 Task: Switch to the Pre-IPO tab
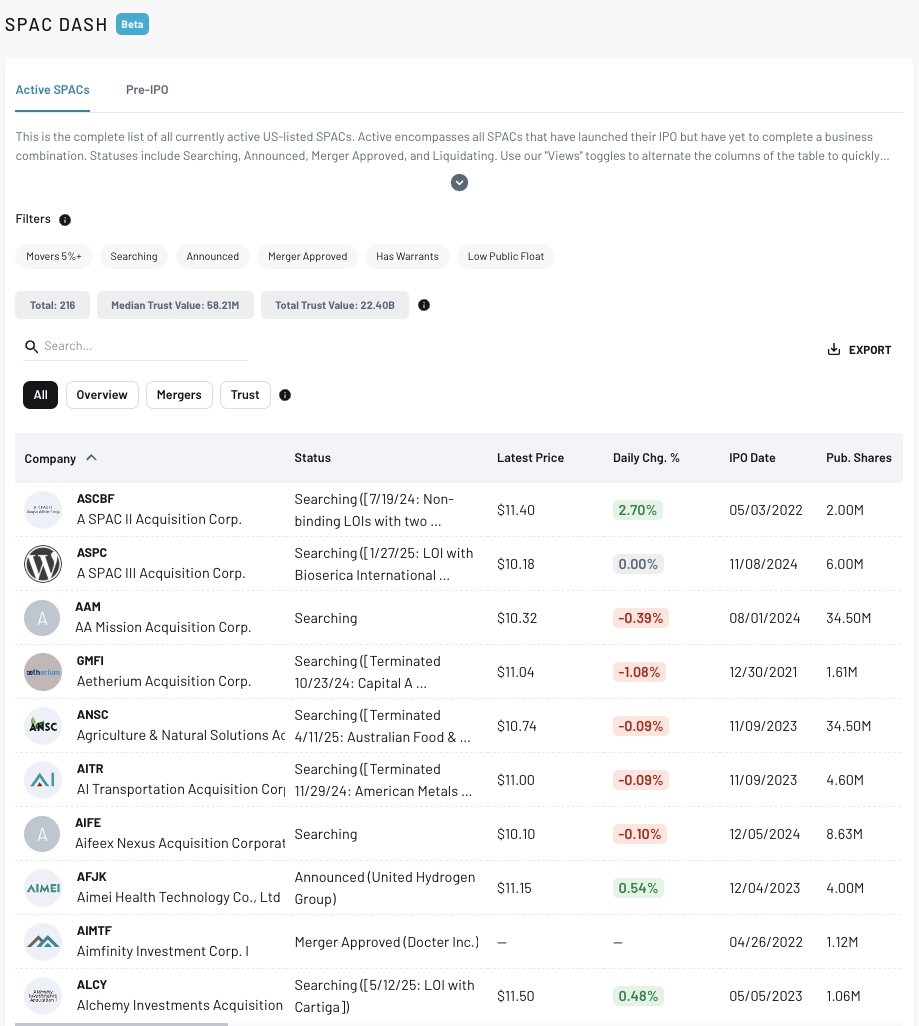tap(147, 90)
